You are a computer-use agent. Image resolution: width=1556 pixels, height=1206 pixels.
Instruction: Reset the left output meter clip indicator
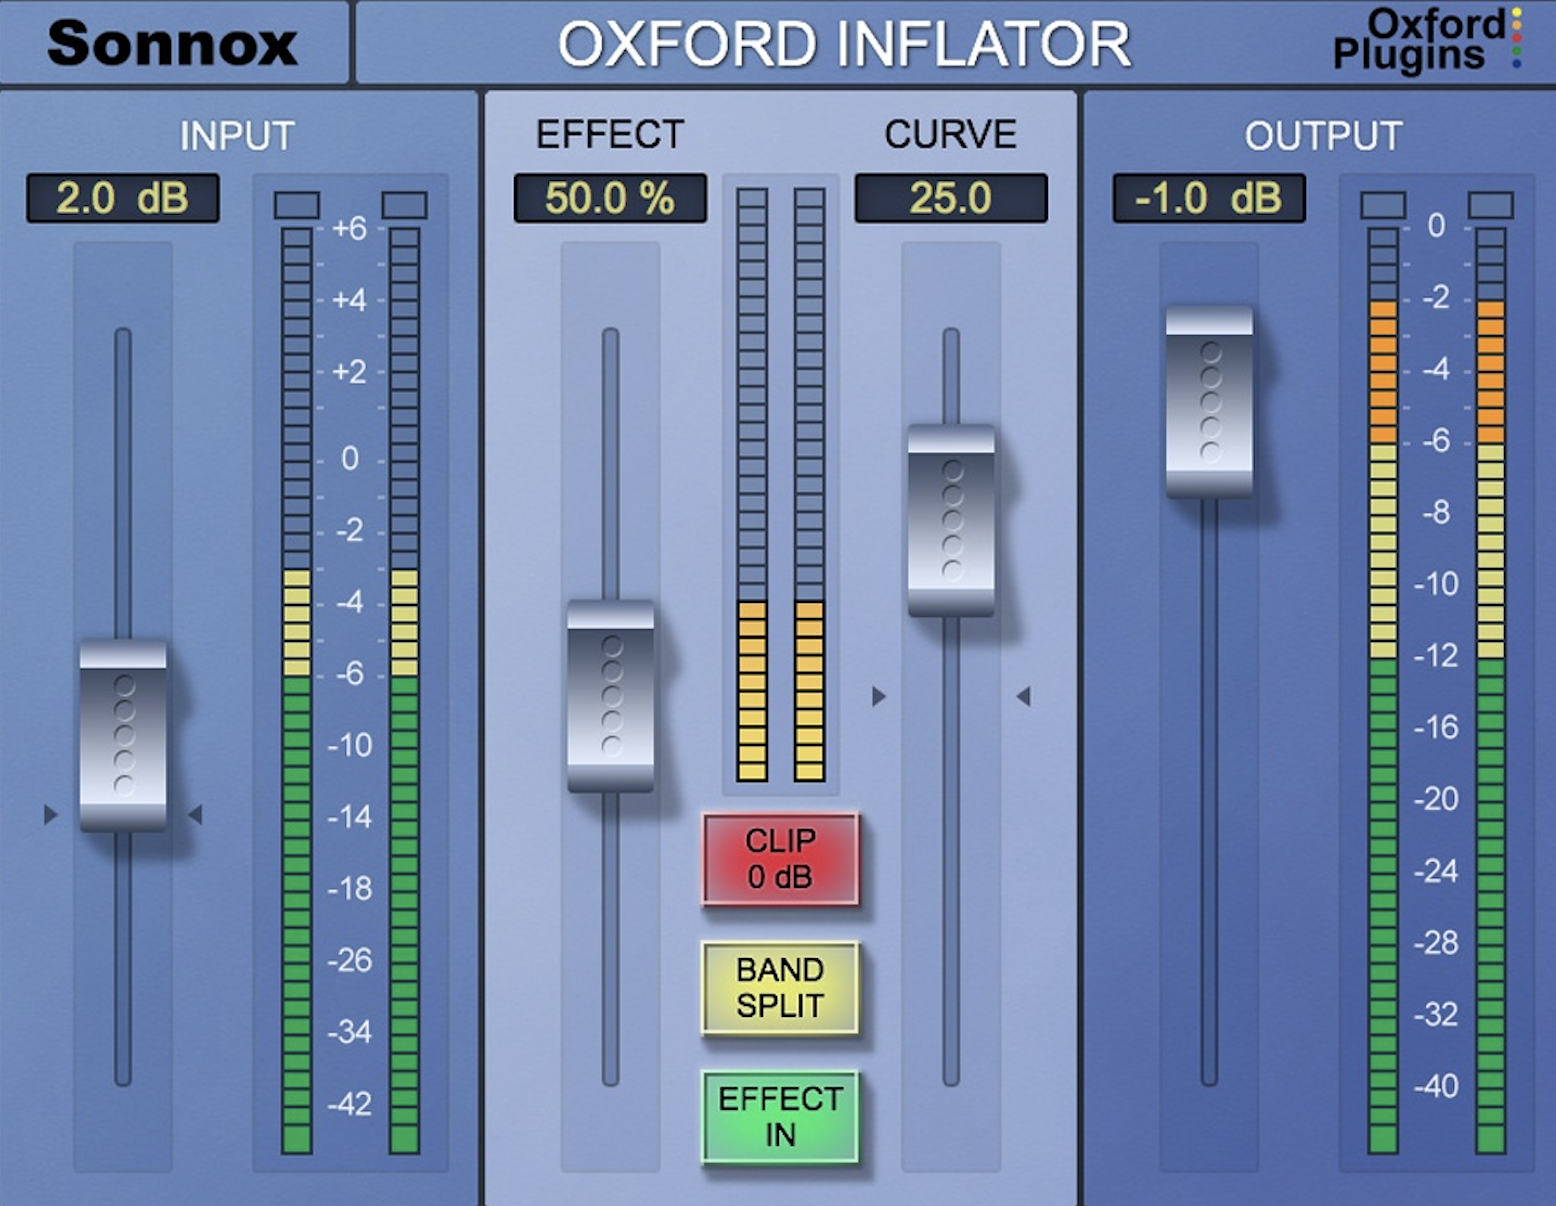coord(1383,205)
